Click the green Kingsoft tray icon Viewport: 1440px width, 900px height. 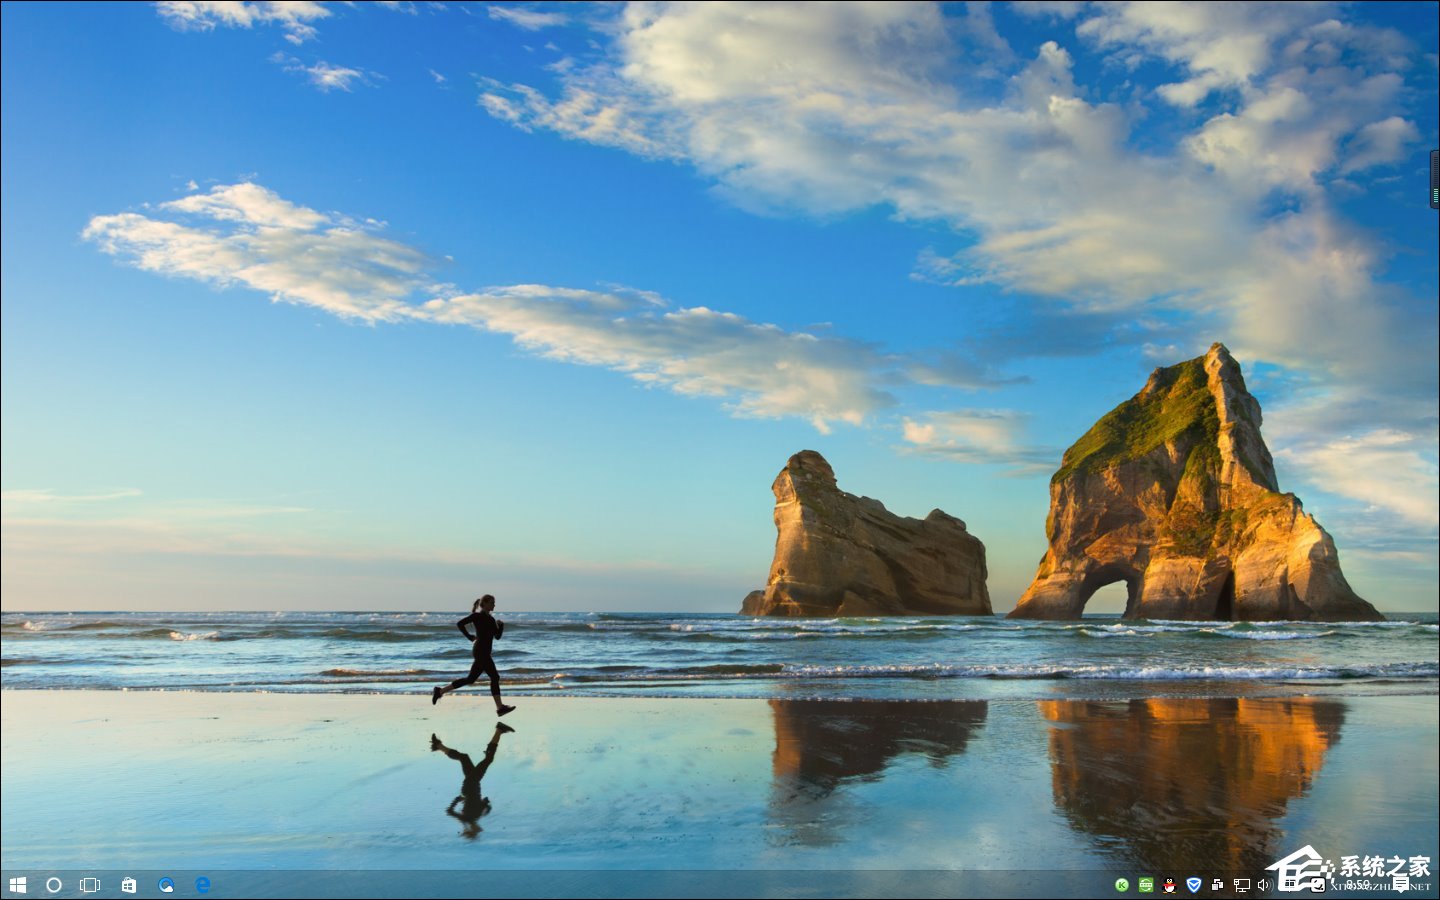point(1121,884)
